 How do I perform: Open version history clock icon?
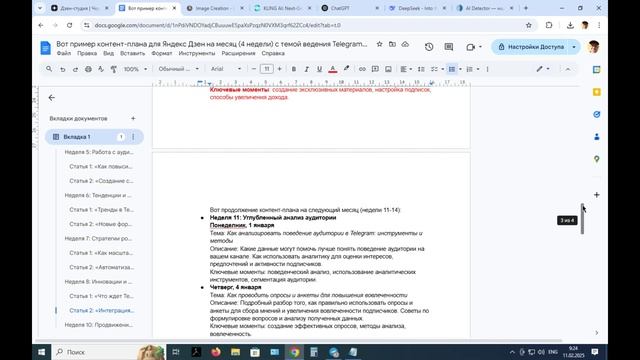click(x=429, y=47)
